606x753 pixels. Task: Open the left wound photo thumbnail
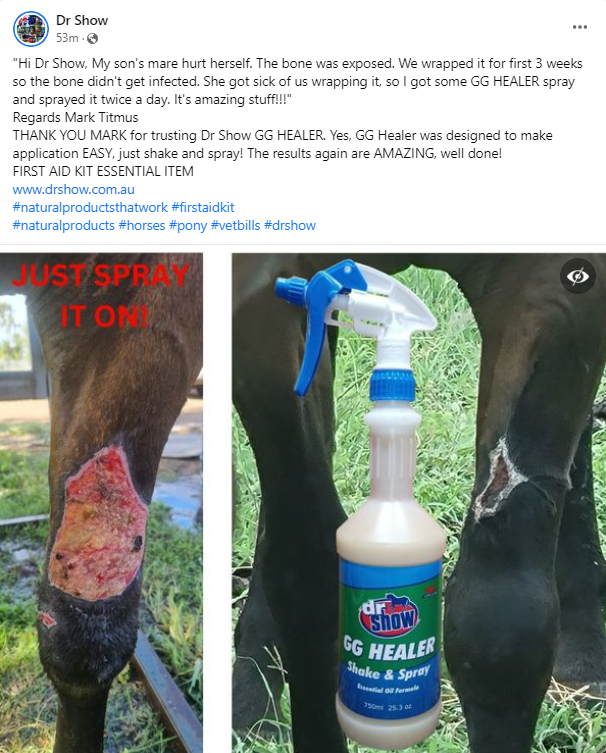click(101, 503)
